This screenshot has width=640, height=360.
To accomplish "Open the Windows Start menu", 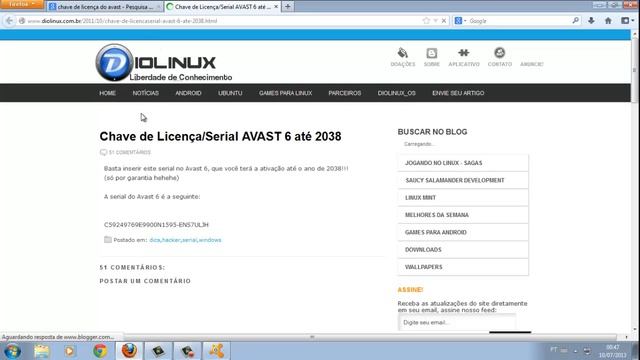I will click(x=12, y=351).
